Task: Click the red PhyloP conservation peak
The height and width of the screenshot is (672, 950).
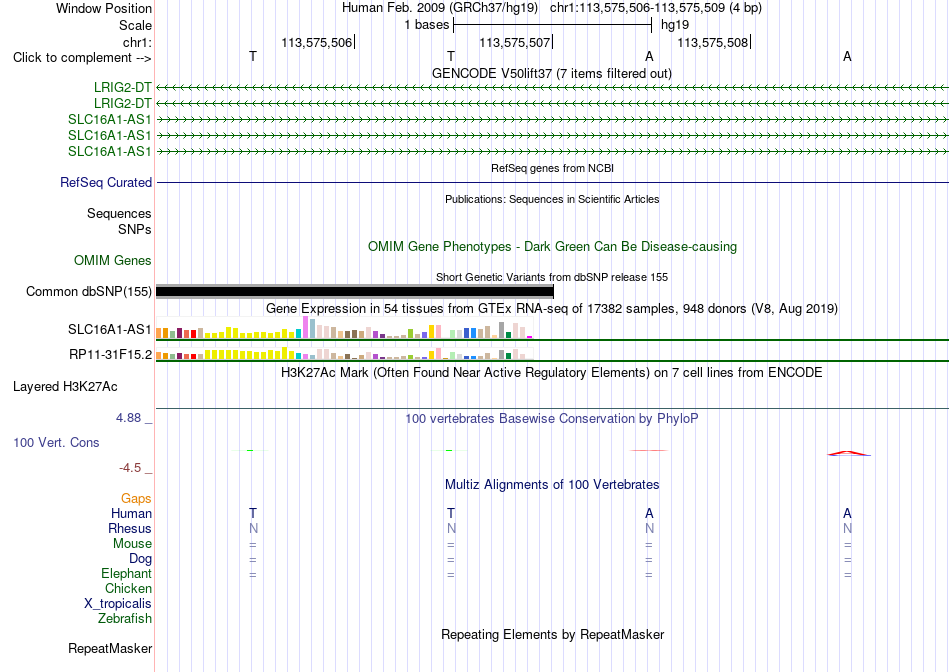Action: point(849,453)
